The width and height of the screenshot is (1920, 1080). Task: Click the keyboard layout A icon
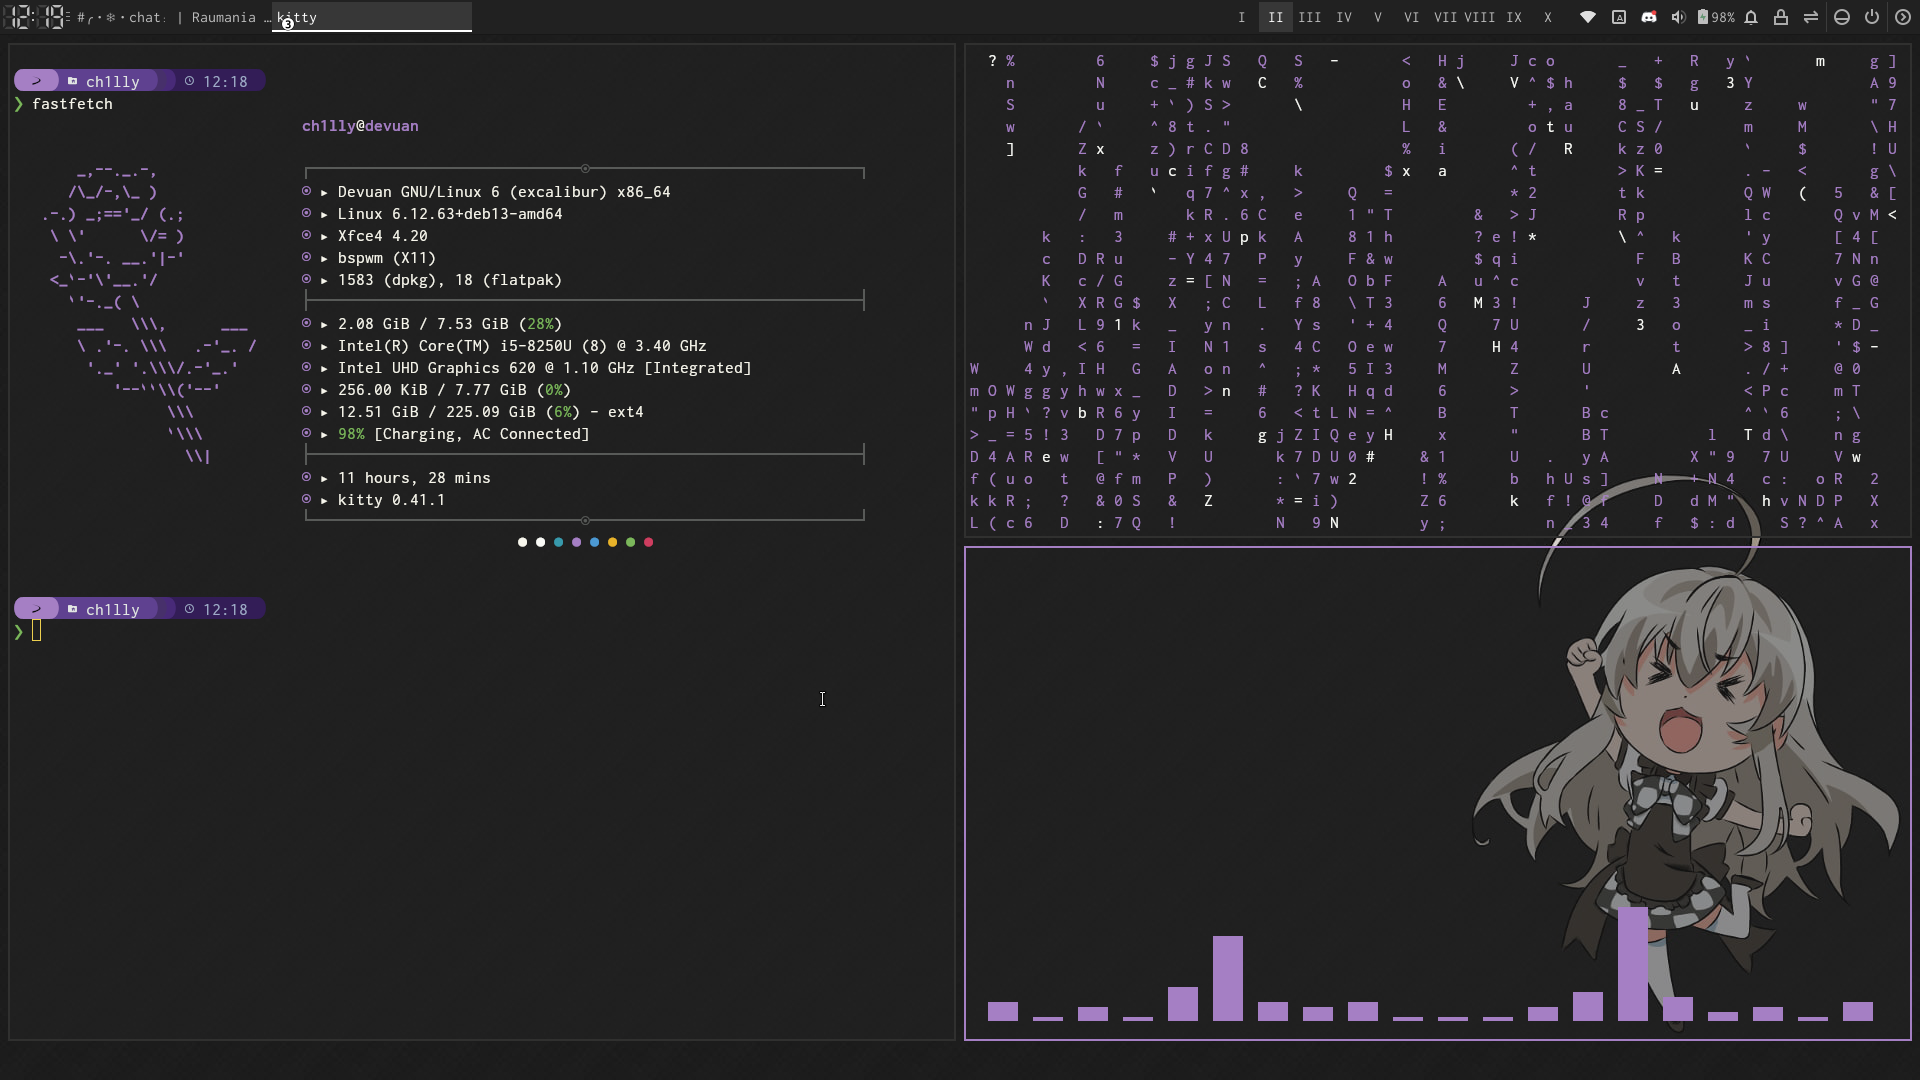(x=1619, y=17)
